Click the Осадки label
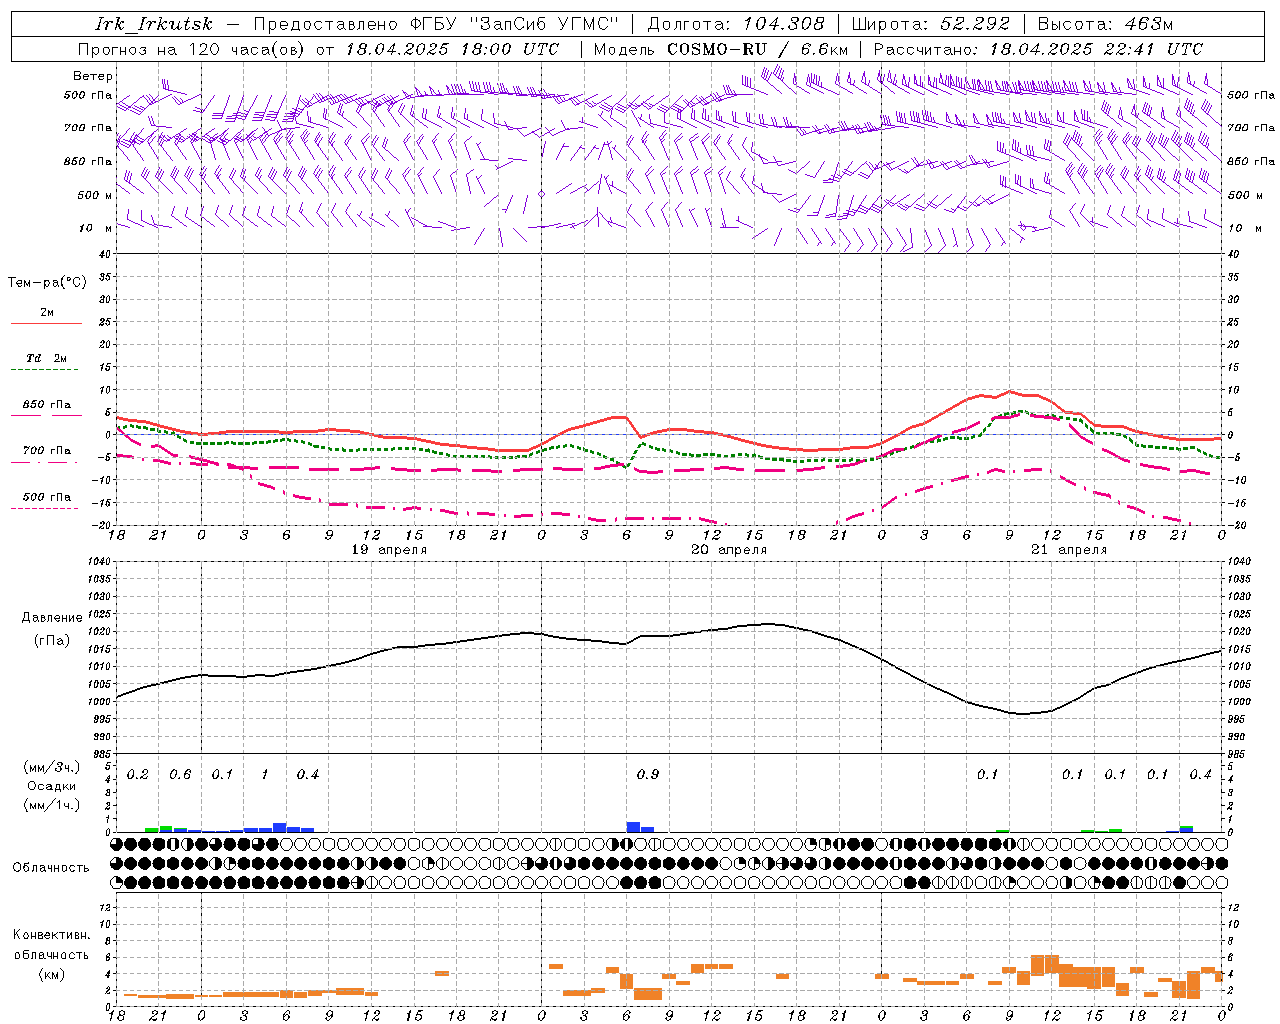The height and width of the screenshot is (1024, 1280). coord(51,786)
